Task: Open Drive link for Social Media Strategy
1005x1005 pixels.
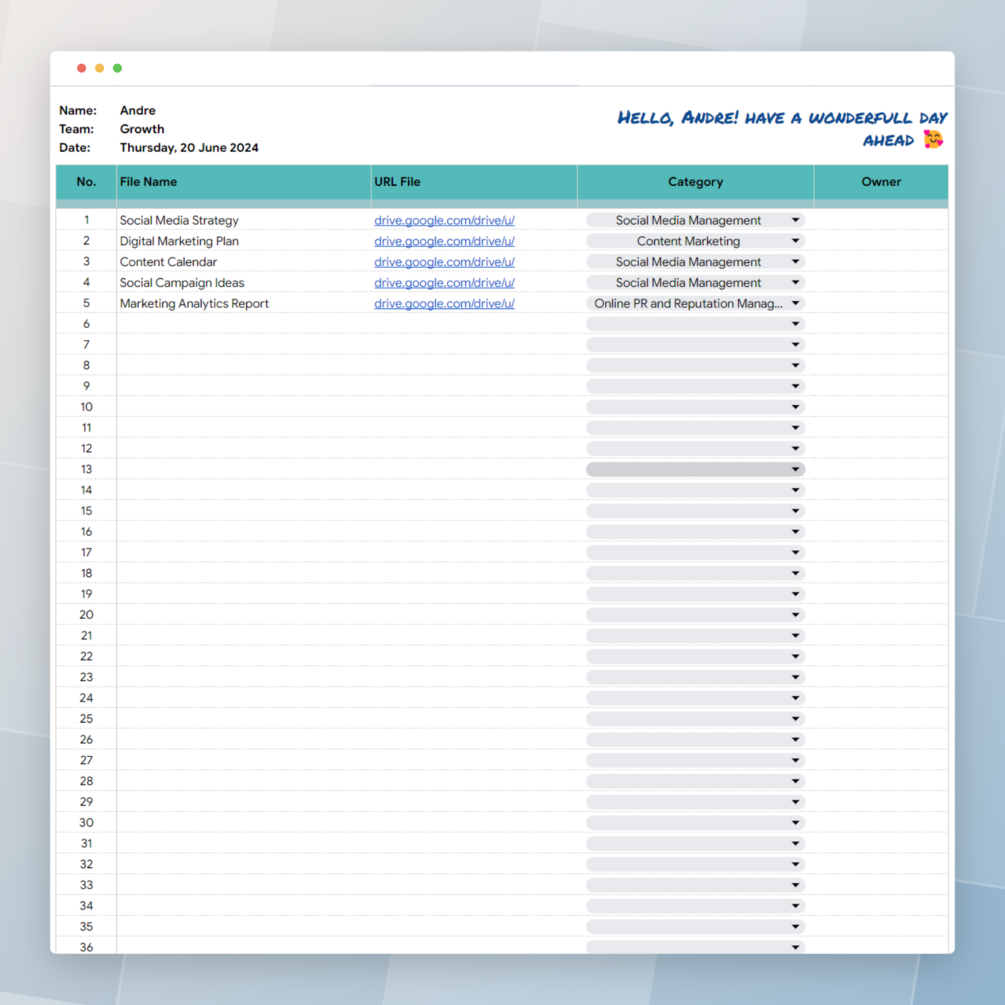Action: [444, 220]
